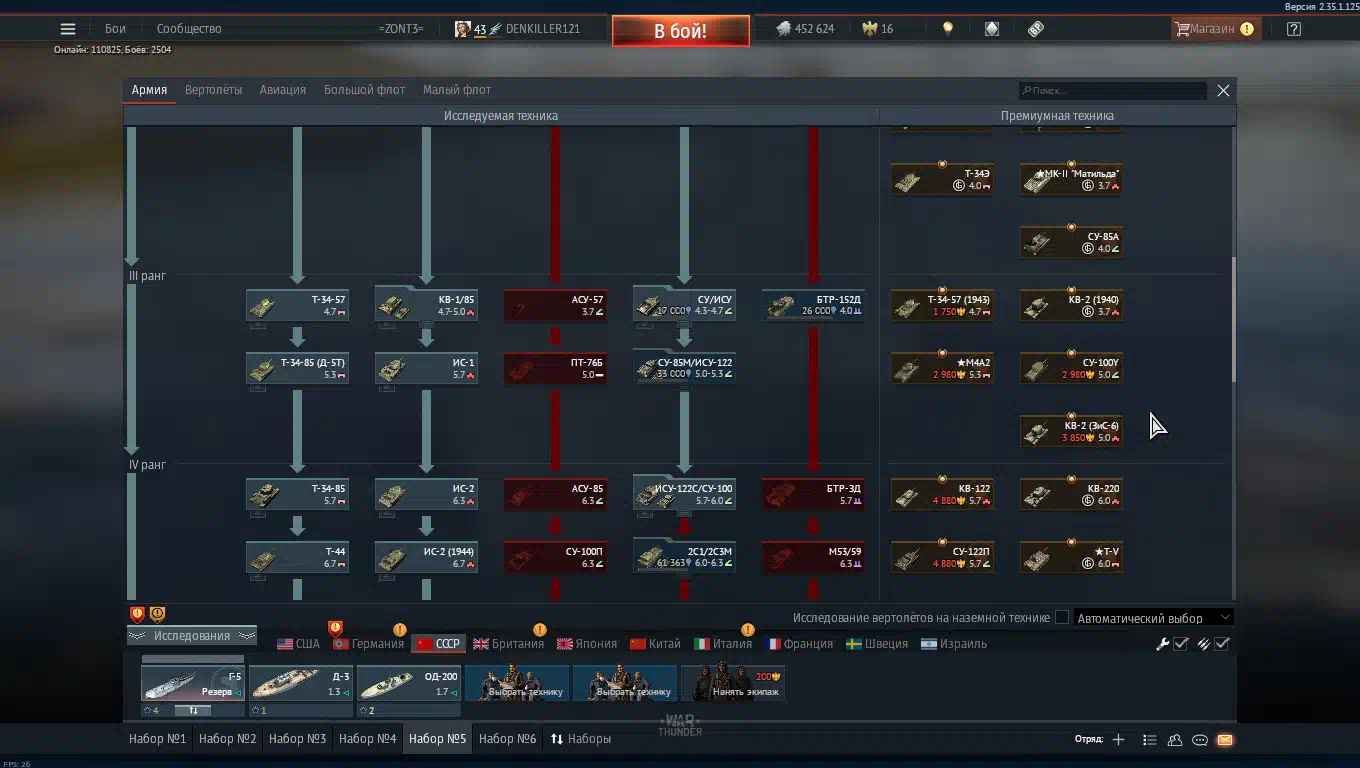Switch crew order on Г-5 slot
The height and width of the screenshot is (768, 1360).
[193, 711]
